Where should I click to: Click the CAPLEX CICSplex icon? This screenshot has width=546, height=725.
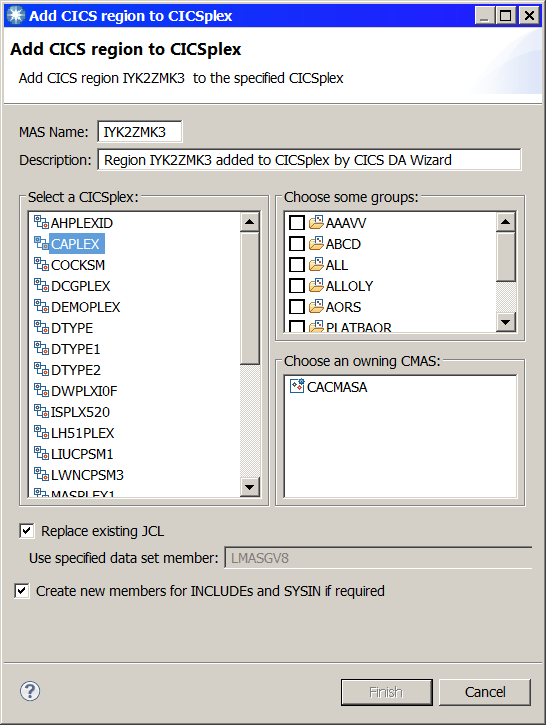click(41, 243)
